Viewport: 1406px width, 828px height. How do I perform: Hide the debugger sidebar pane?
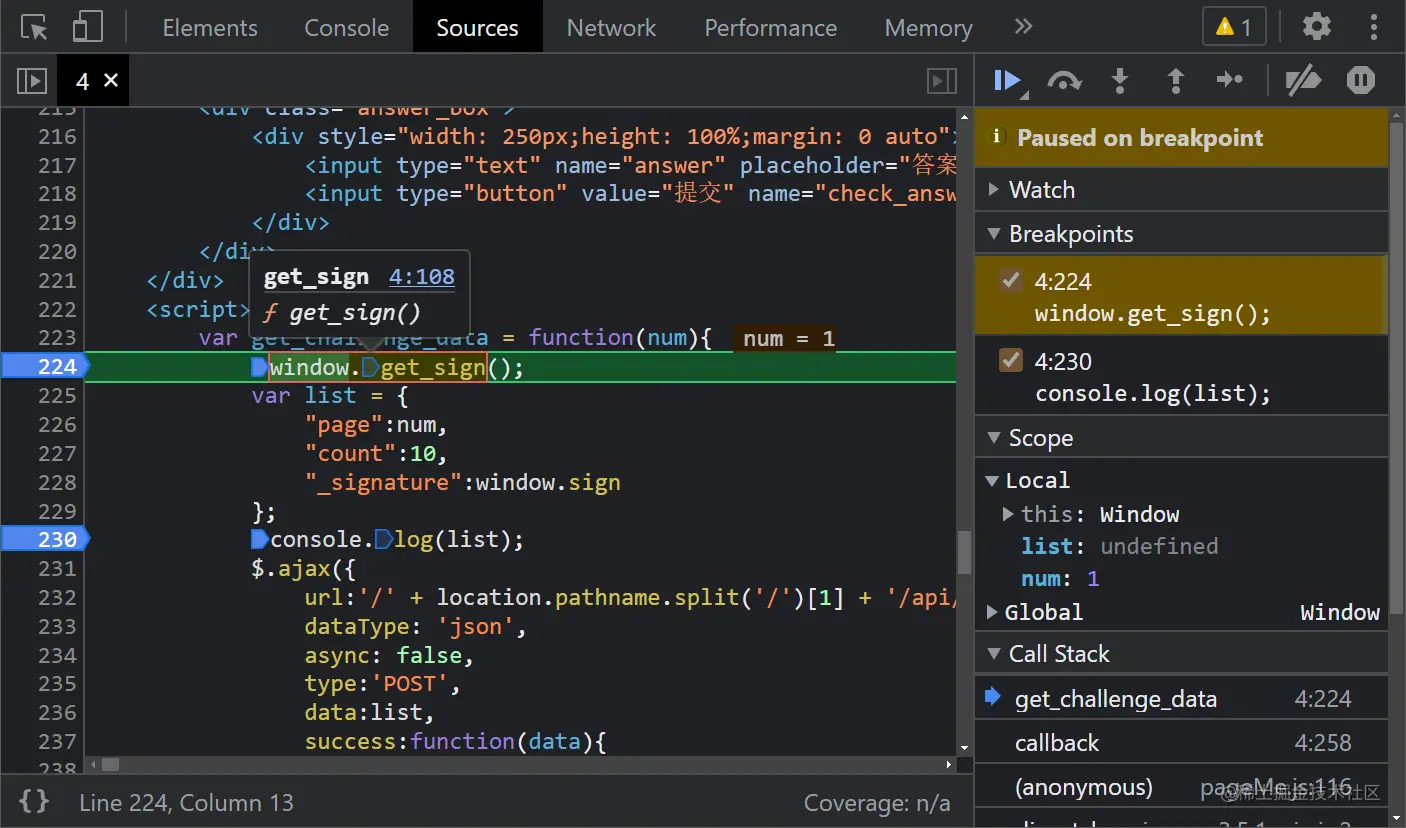click(942, 81)
